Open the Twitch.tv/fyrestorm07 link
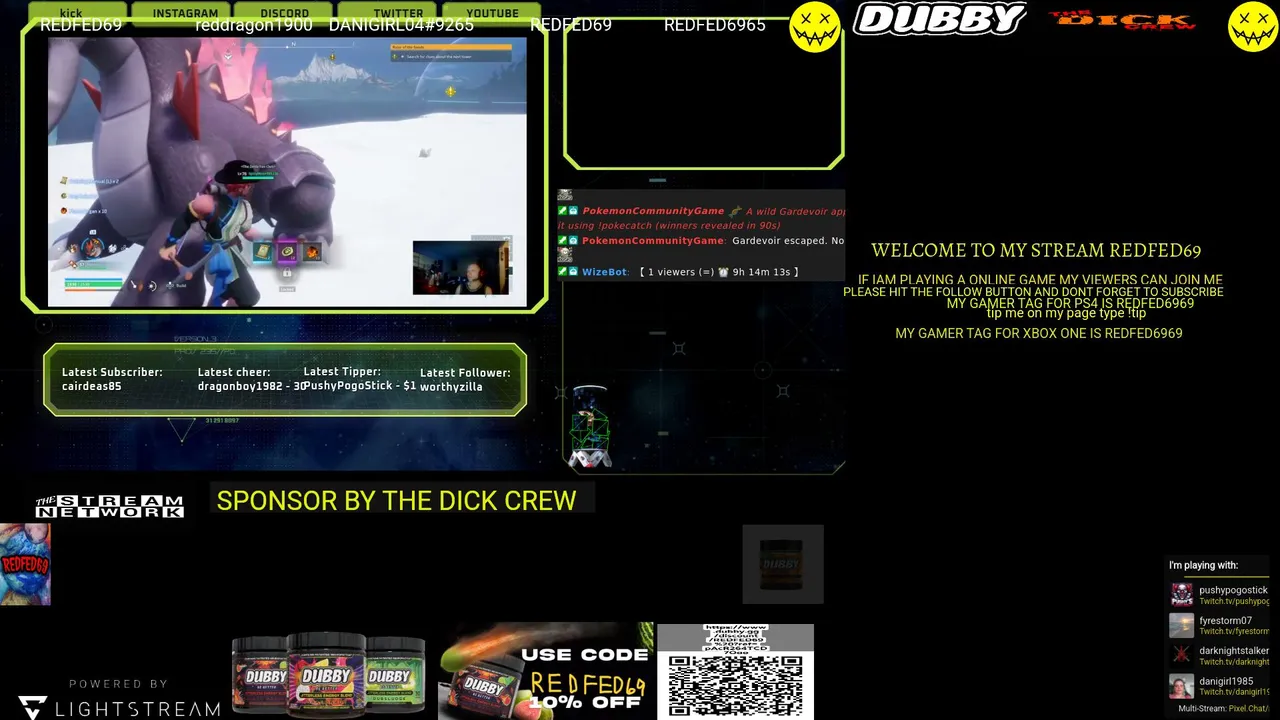The height and width of the screenshot is (720, 1280). 1234,632
